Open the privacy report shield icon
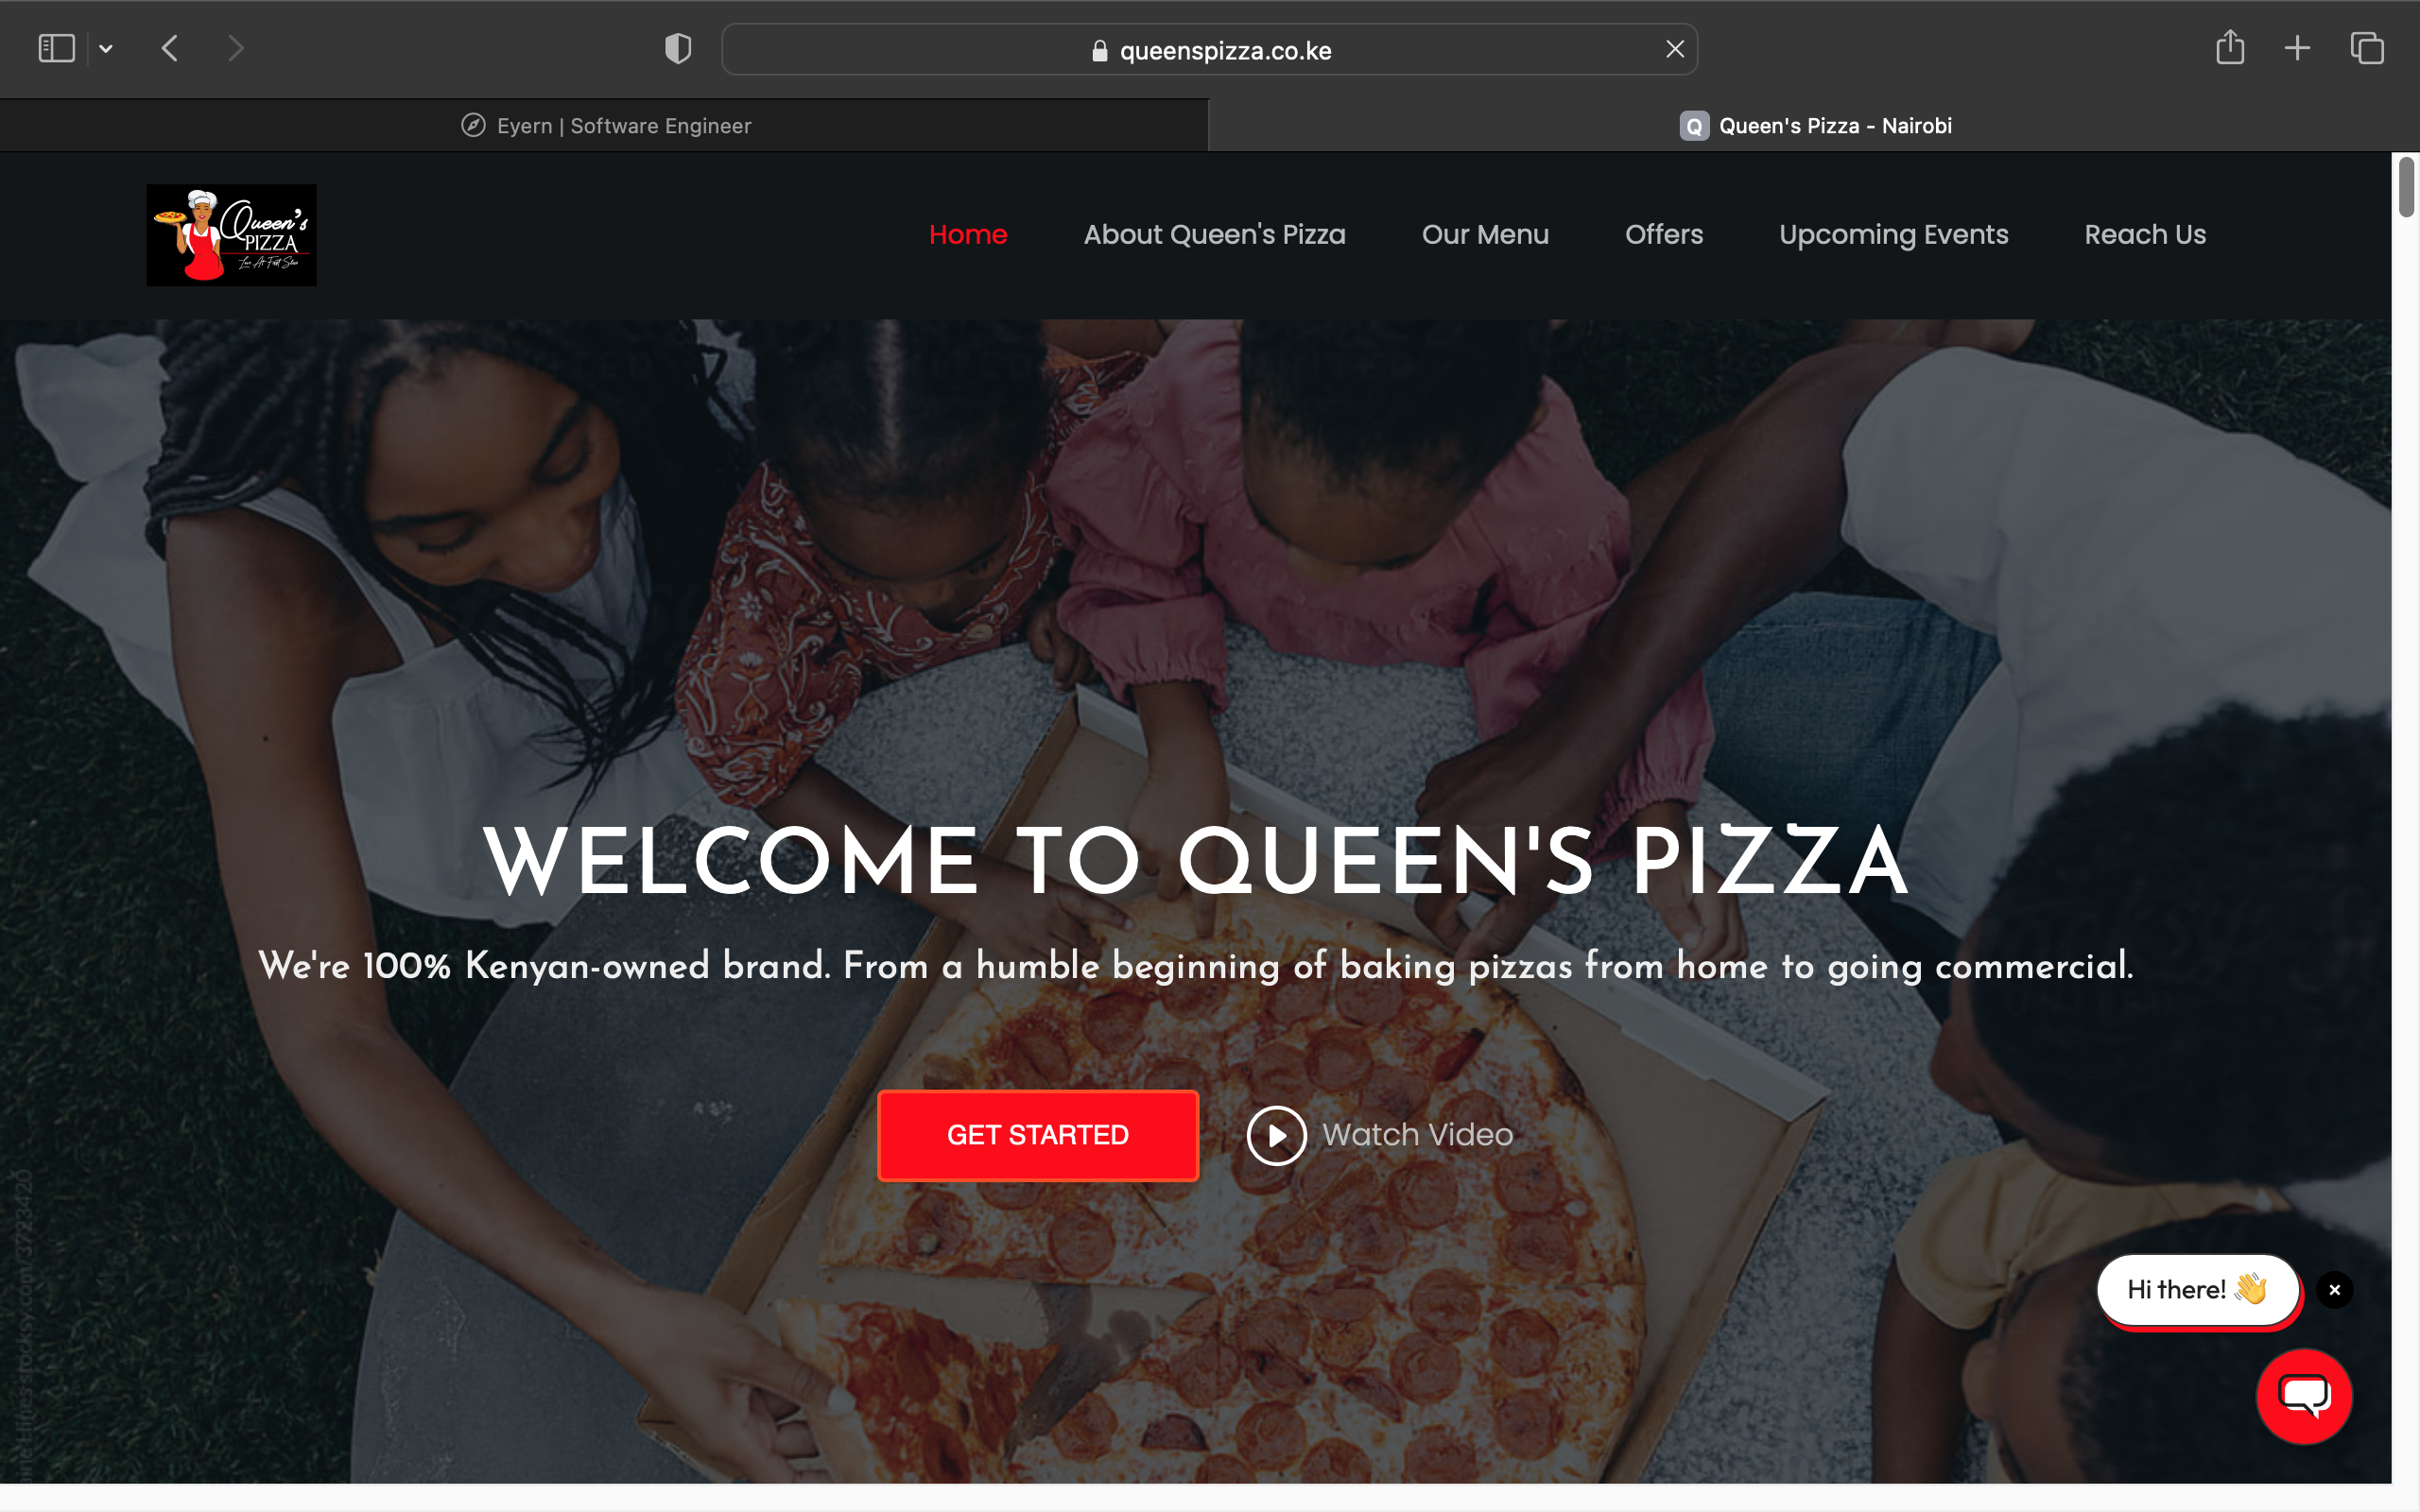This screenshot has height=1512, width=2420. (678, 48)
